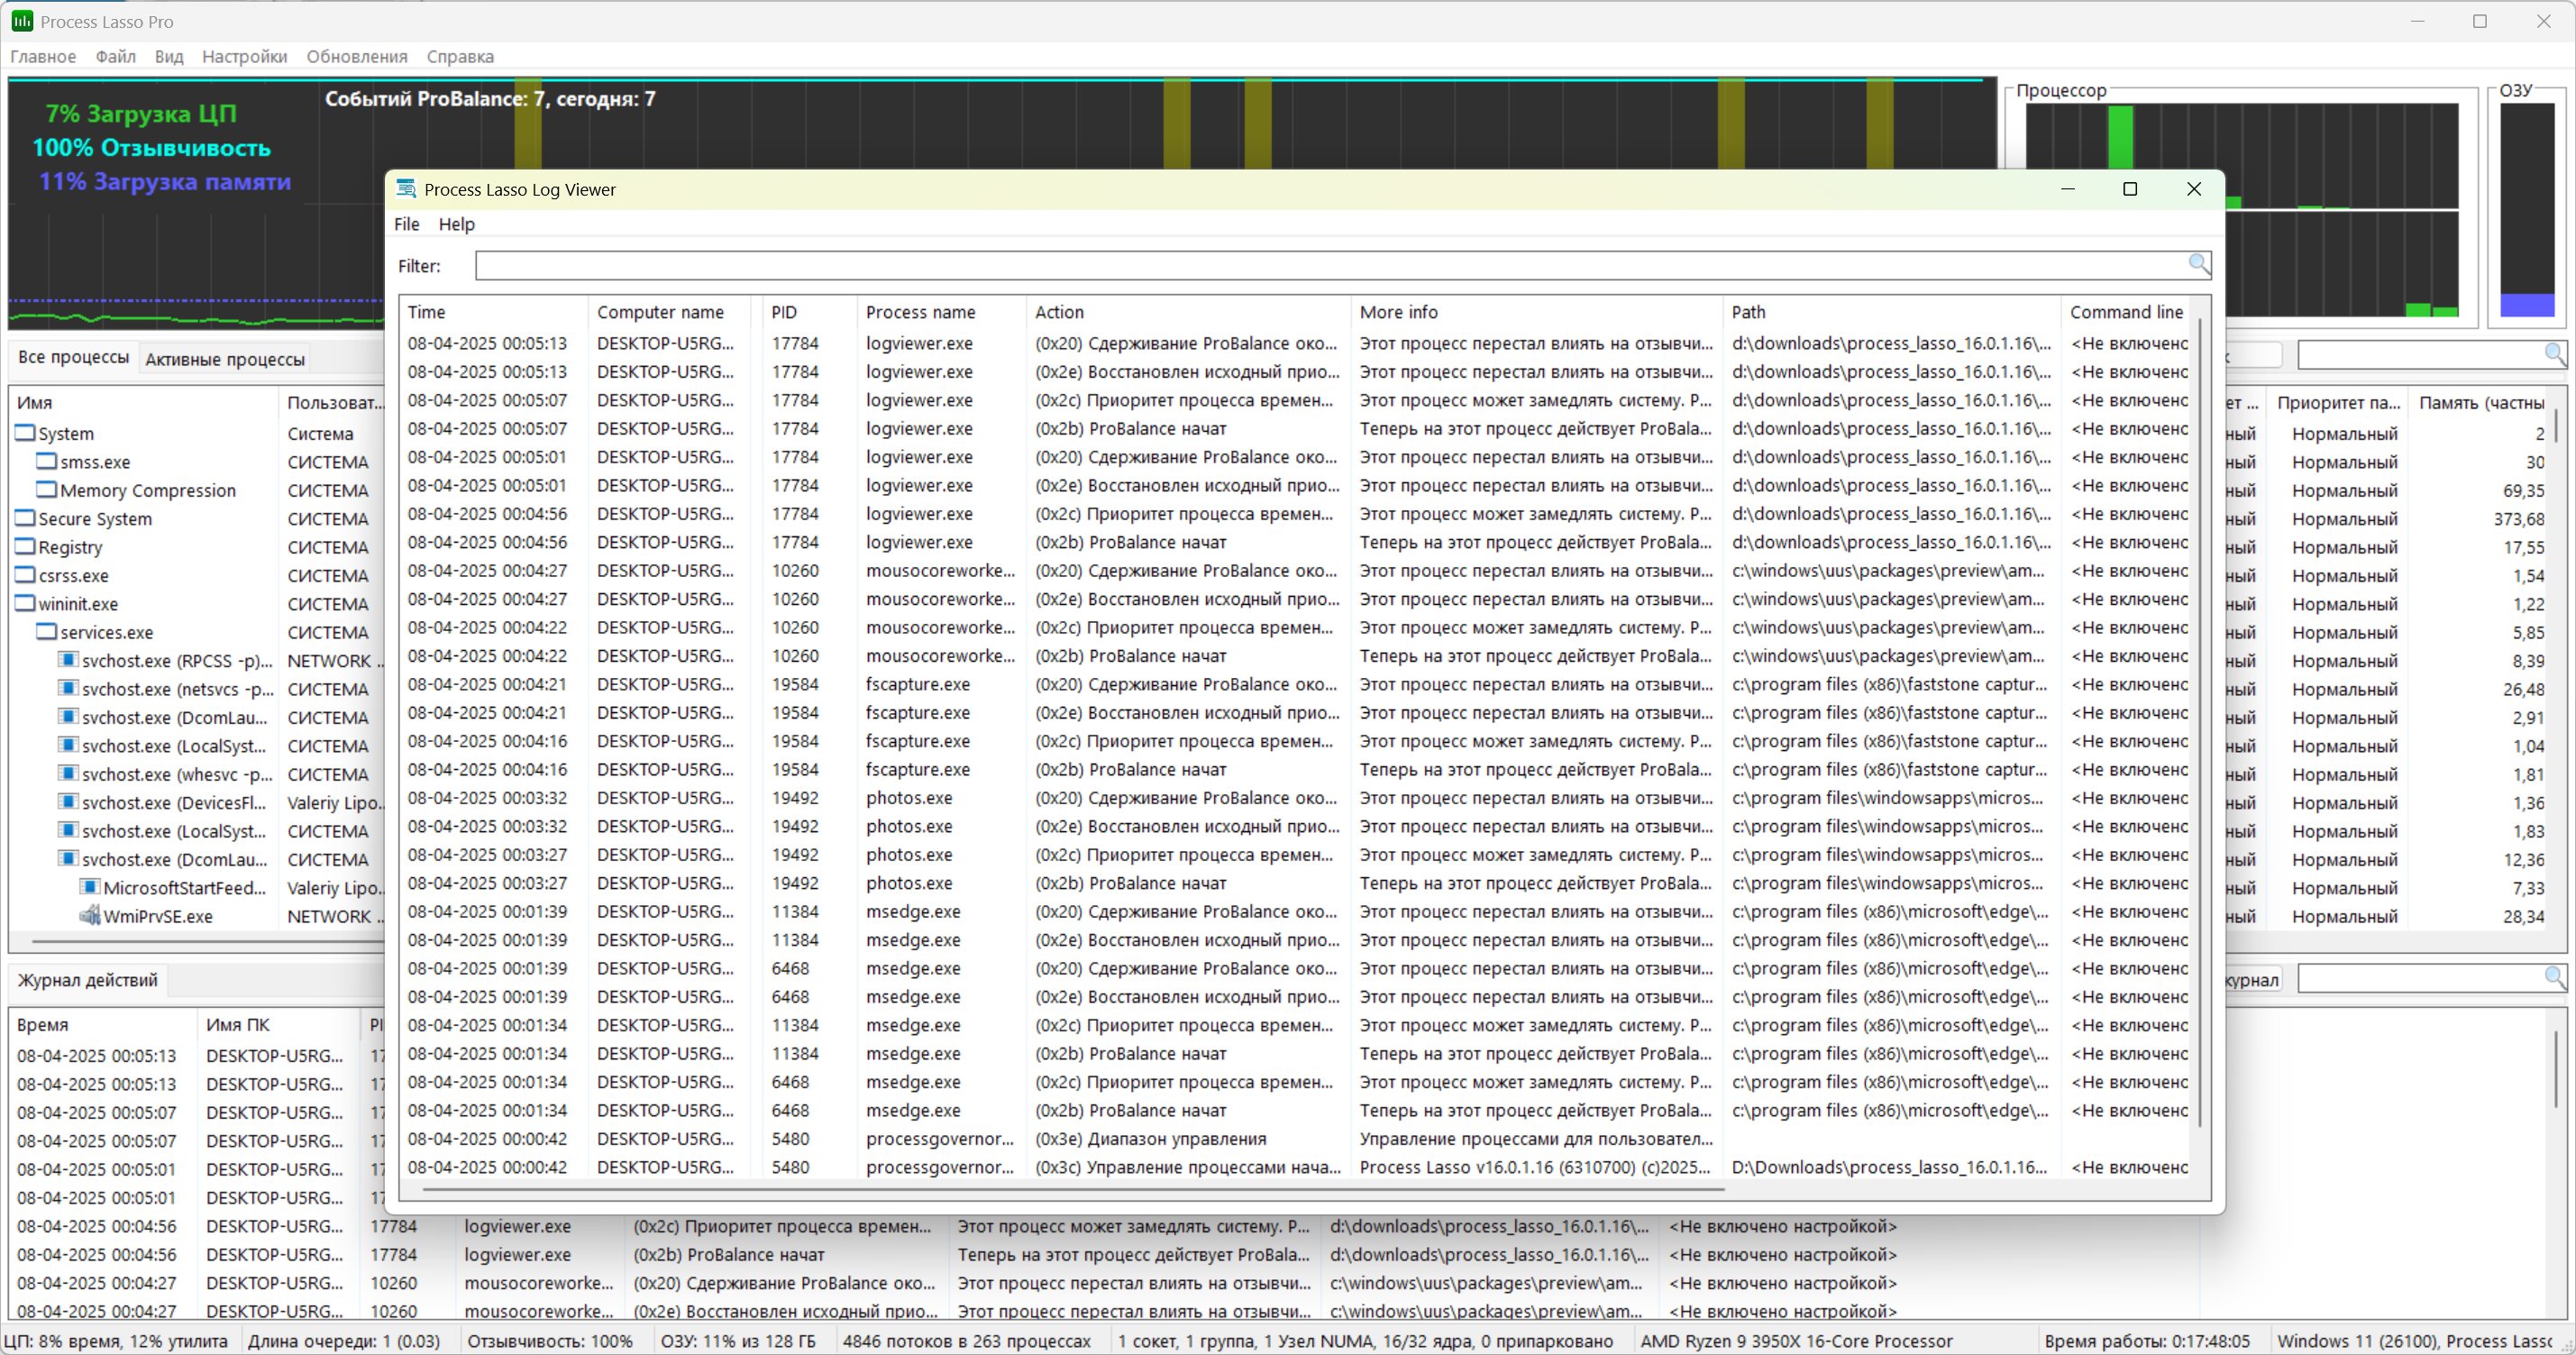Click the Memory Compression process icon

46,490
